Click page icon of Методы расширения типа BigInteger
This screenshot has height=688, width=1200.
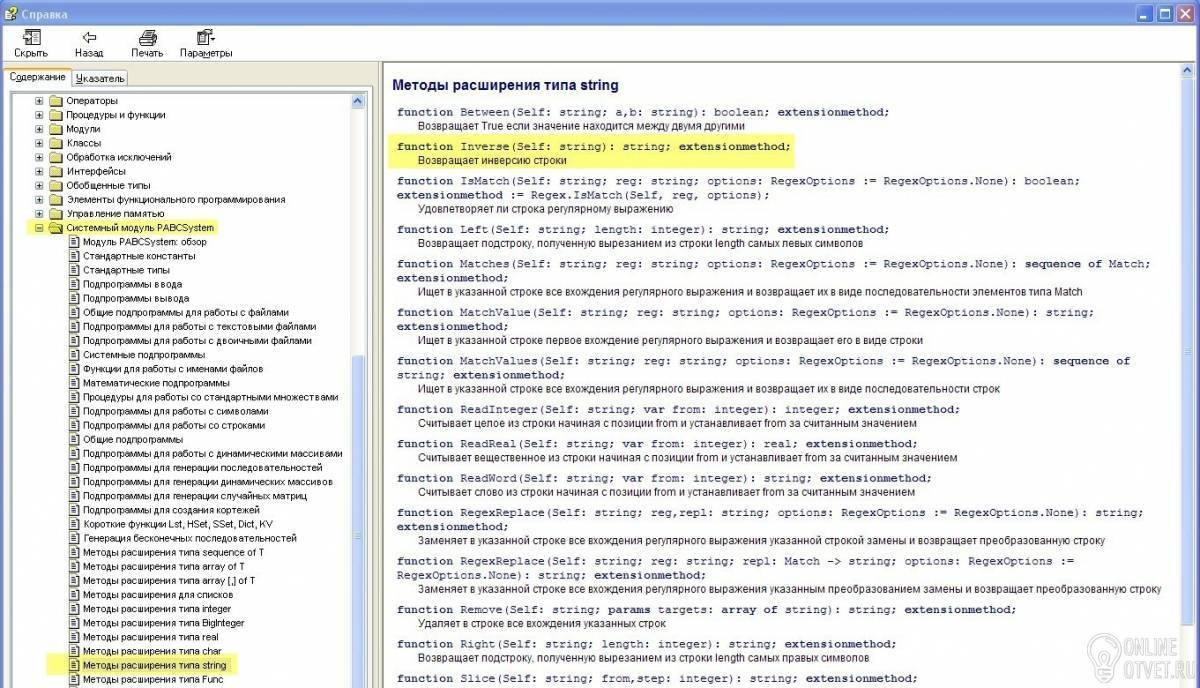[x=73, y=622]
